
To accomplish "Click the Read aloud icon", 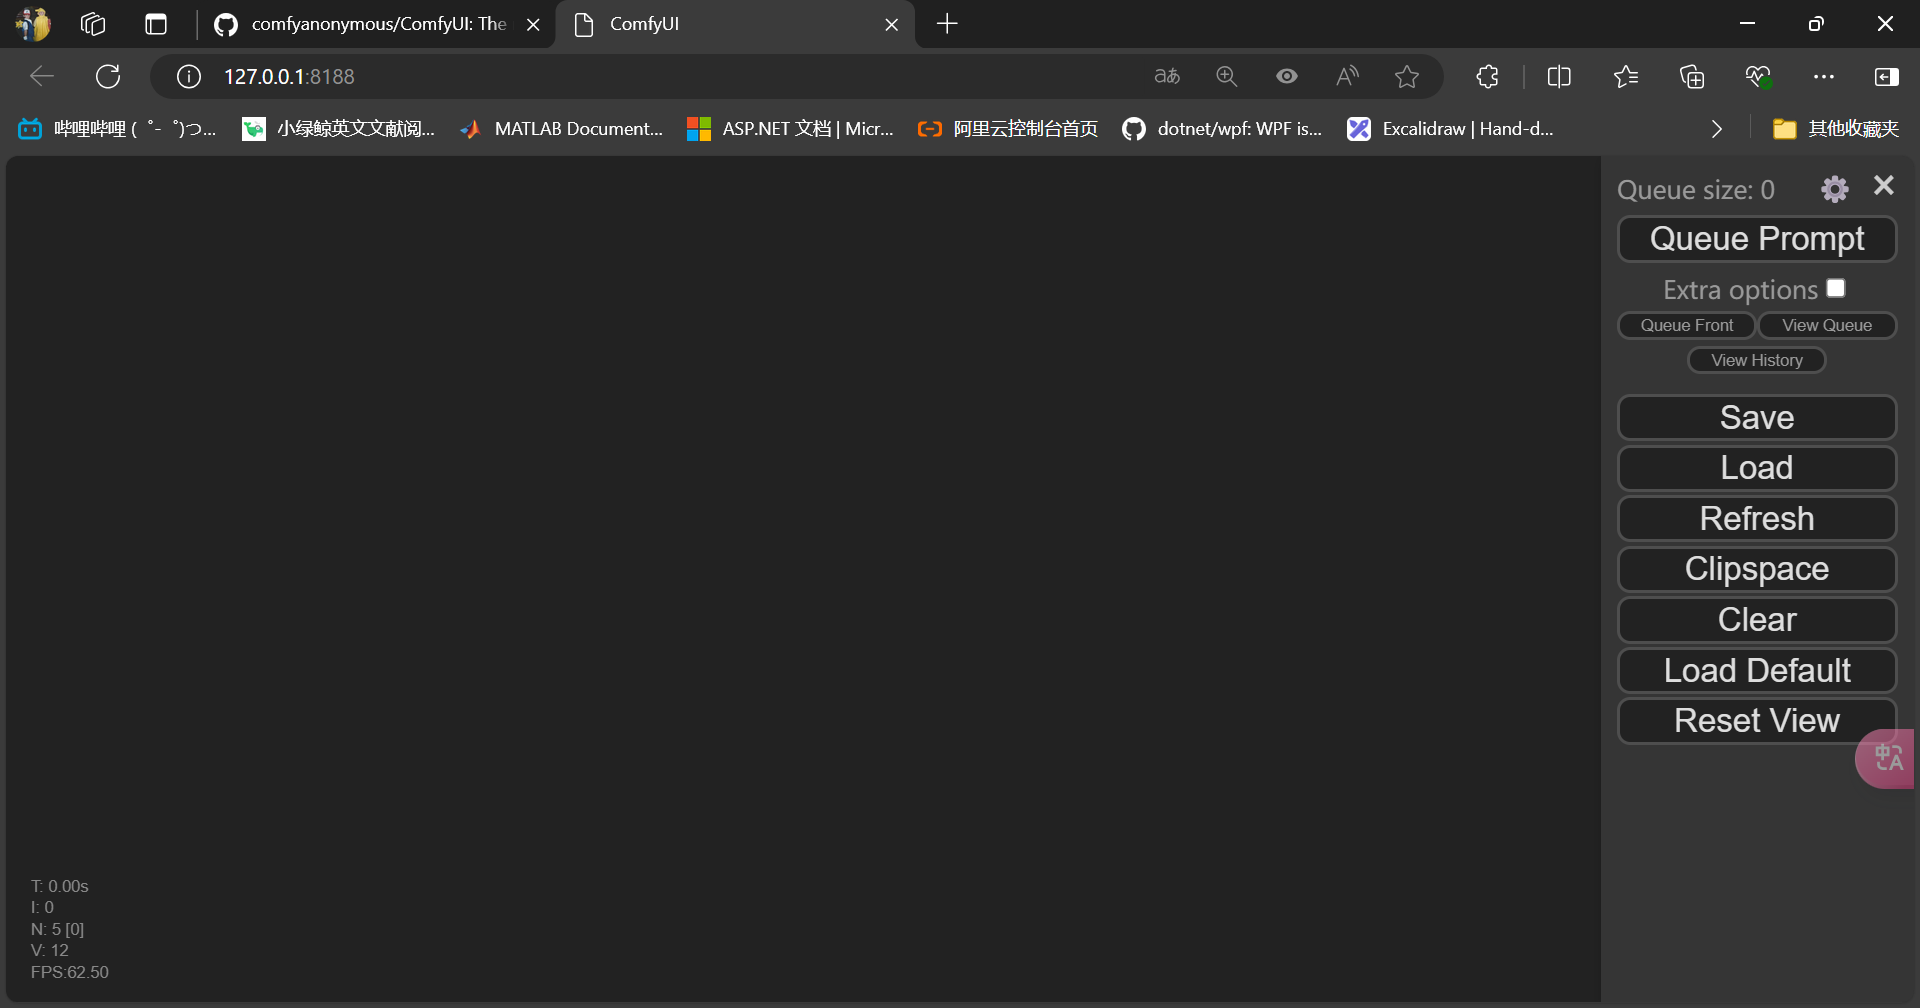I will click(x=1347, y=76).
